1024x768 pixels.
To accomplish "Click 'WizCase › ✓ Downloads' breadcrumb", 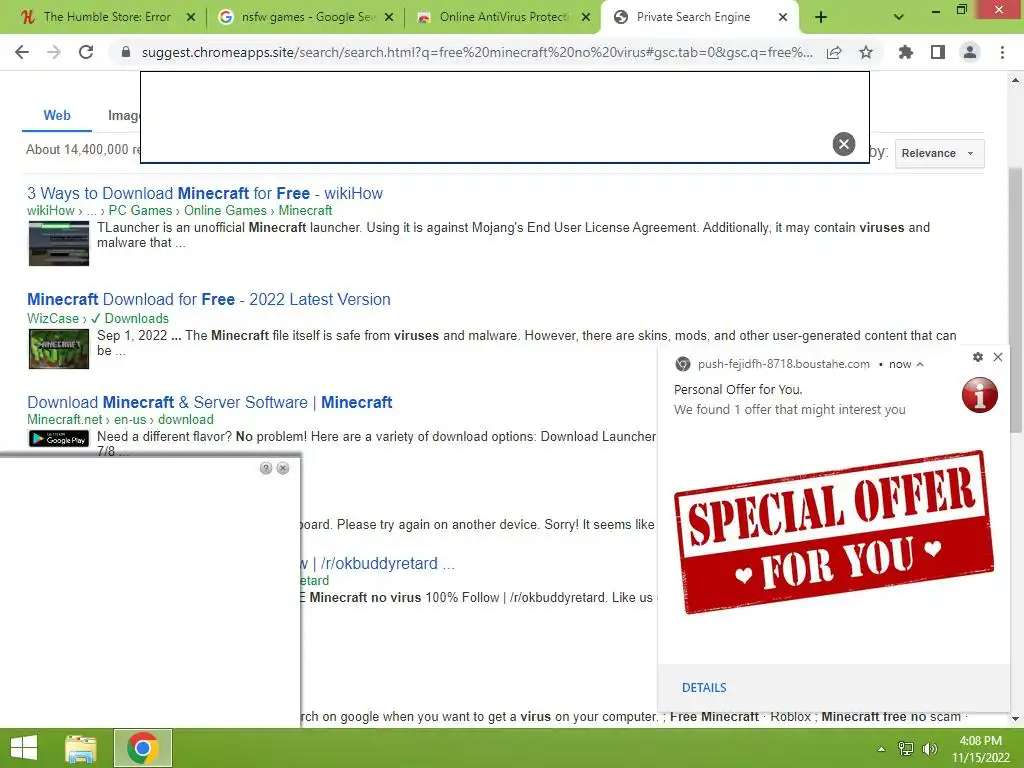I will click(x=98, y=318).
